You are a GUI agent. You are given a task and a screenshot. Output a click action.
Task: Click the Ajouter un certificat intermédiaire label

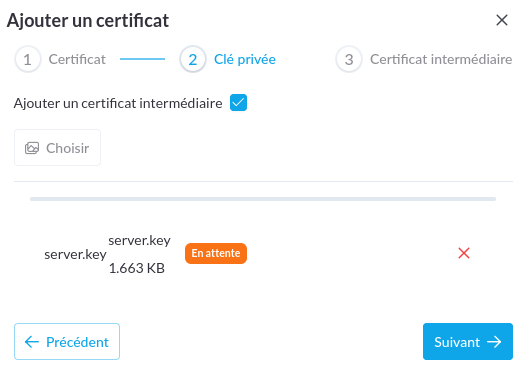click(118, 103)
